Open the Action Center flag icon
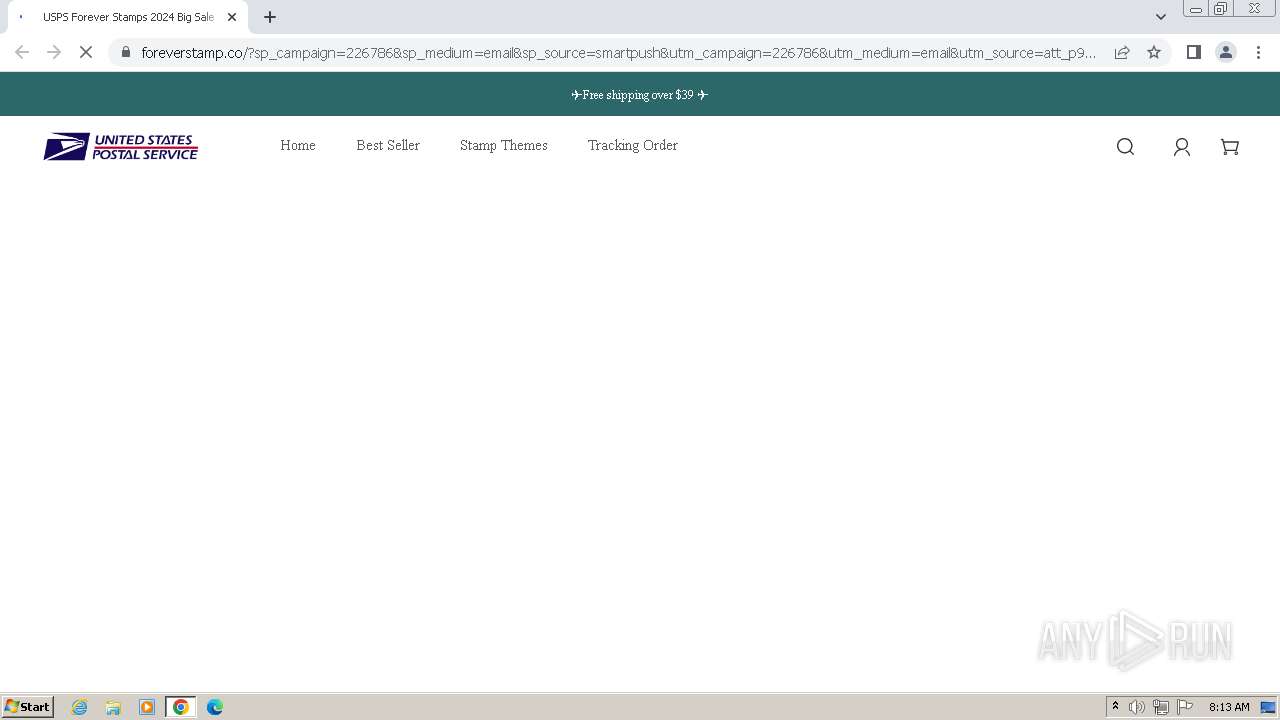 1185,707
